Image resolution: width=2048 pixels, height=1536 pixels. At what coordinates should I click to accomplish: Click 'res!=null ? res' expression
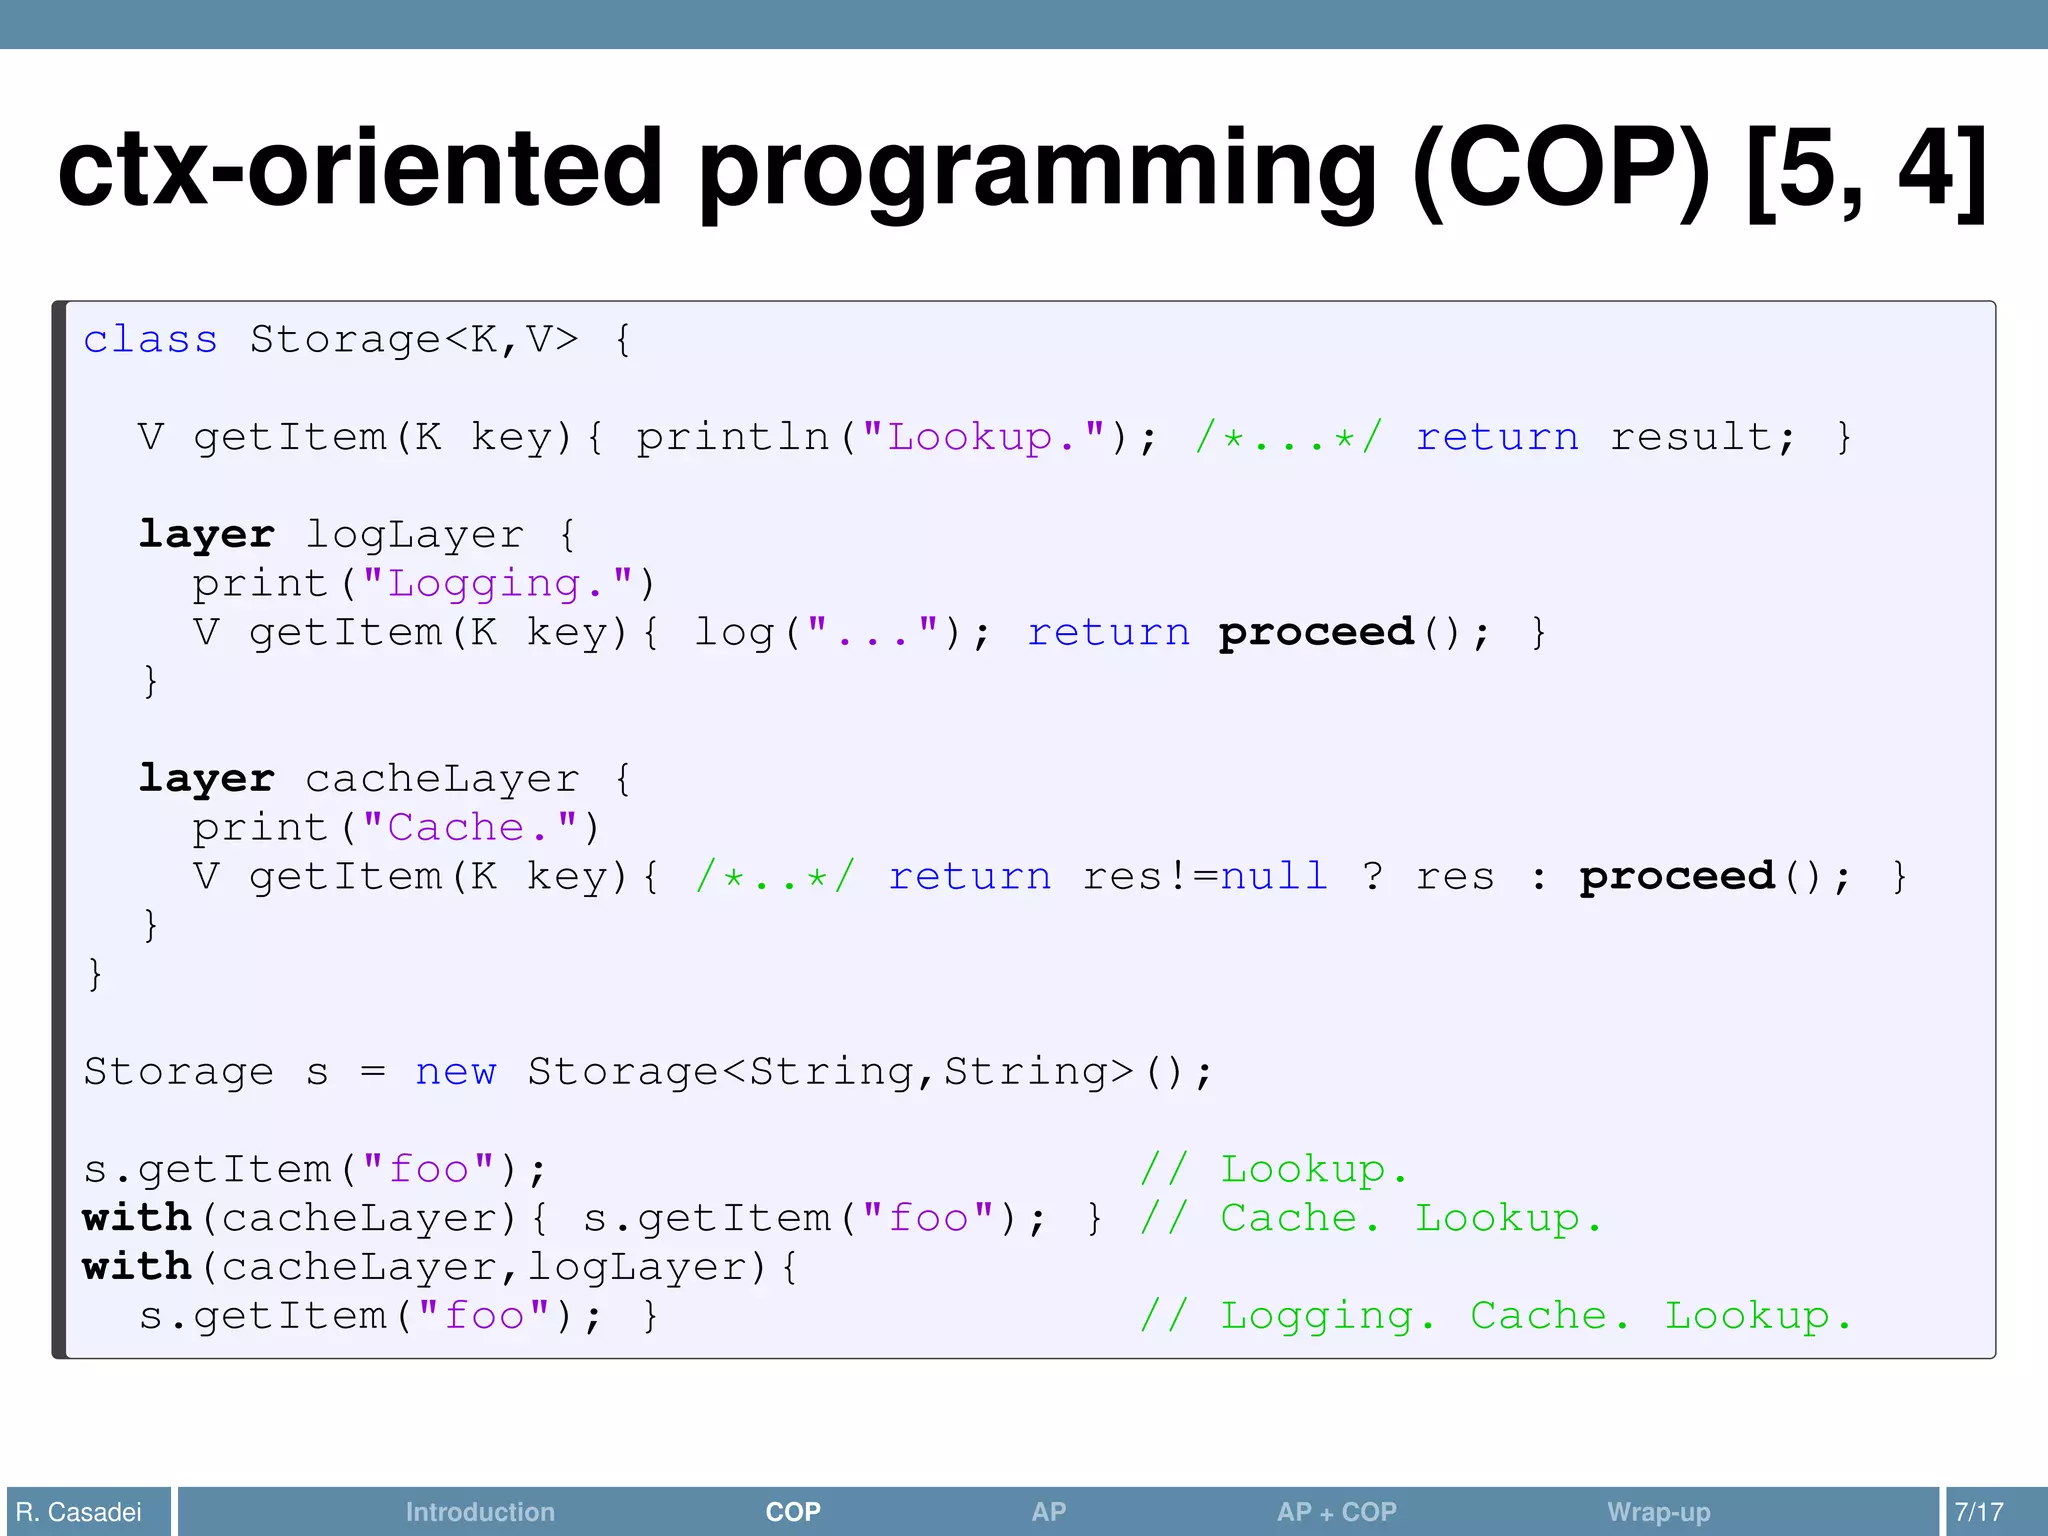tap(1289, 877)
